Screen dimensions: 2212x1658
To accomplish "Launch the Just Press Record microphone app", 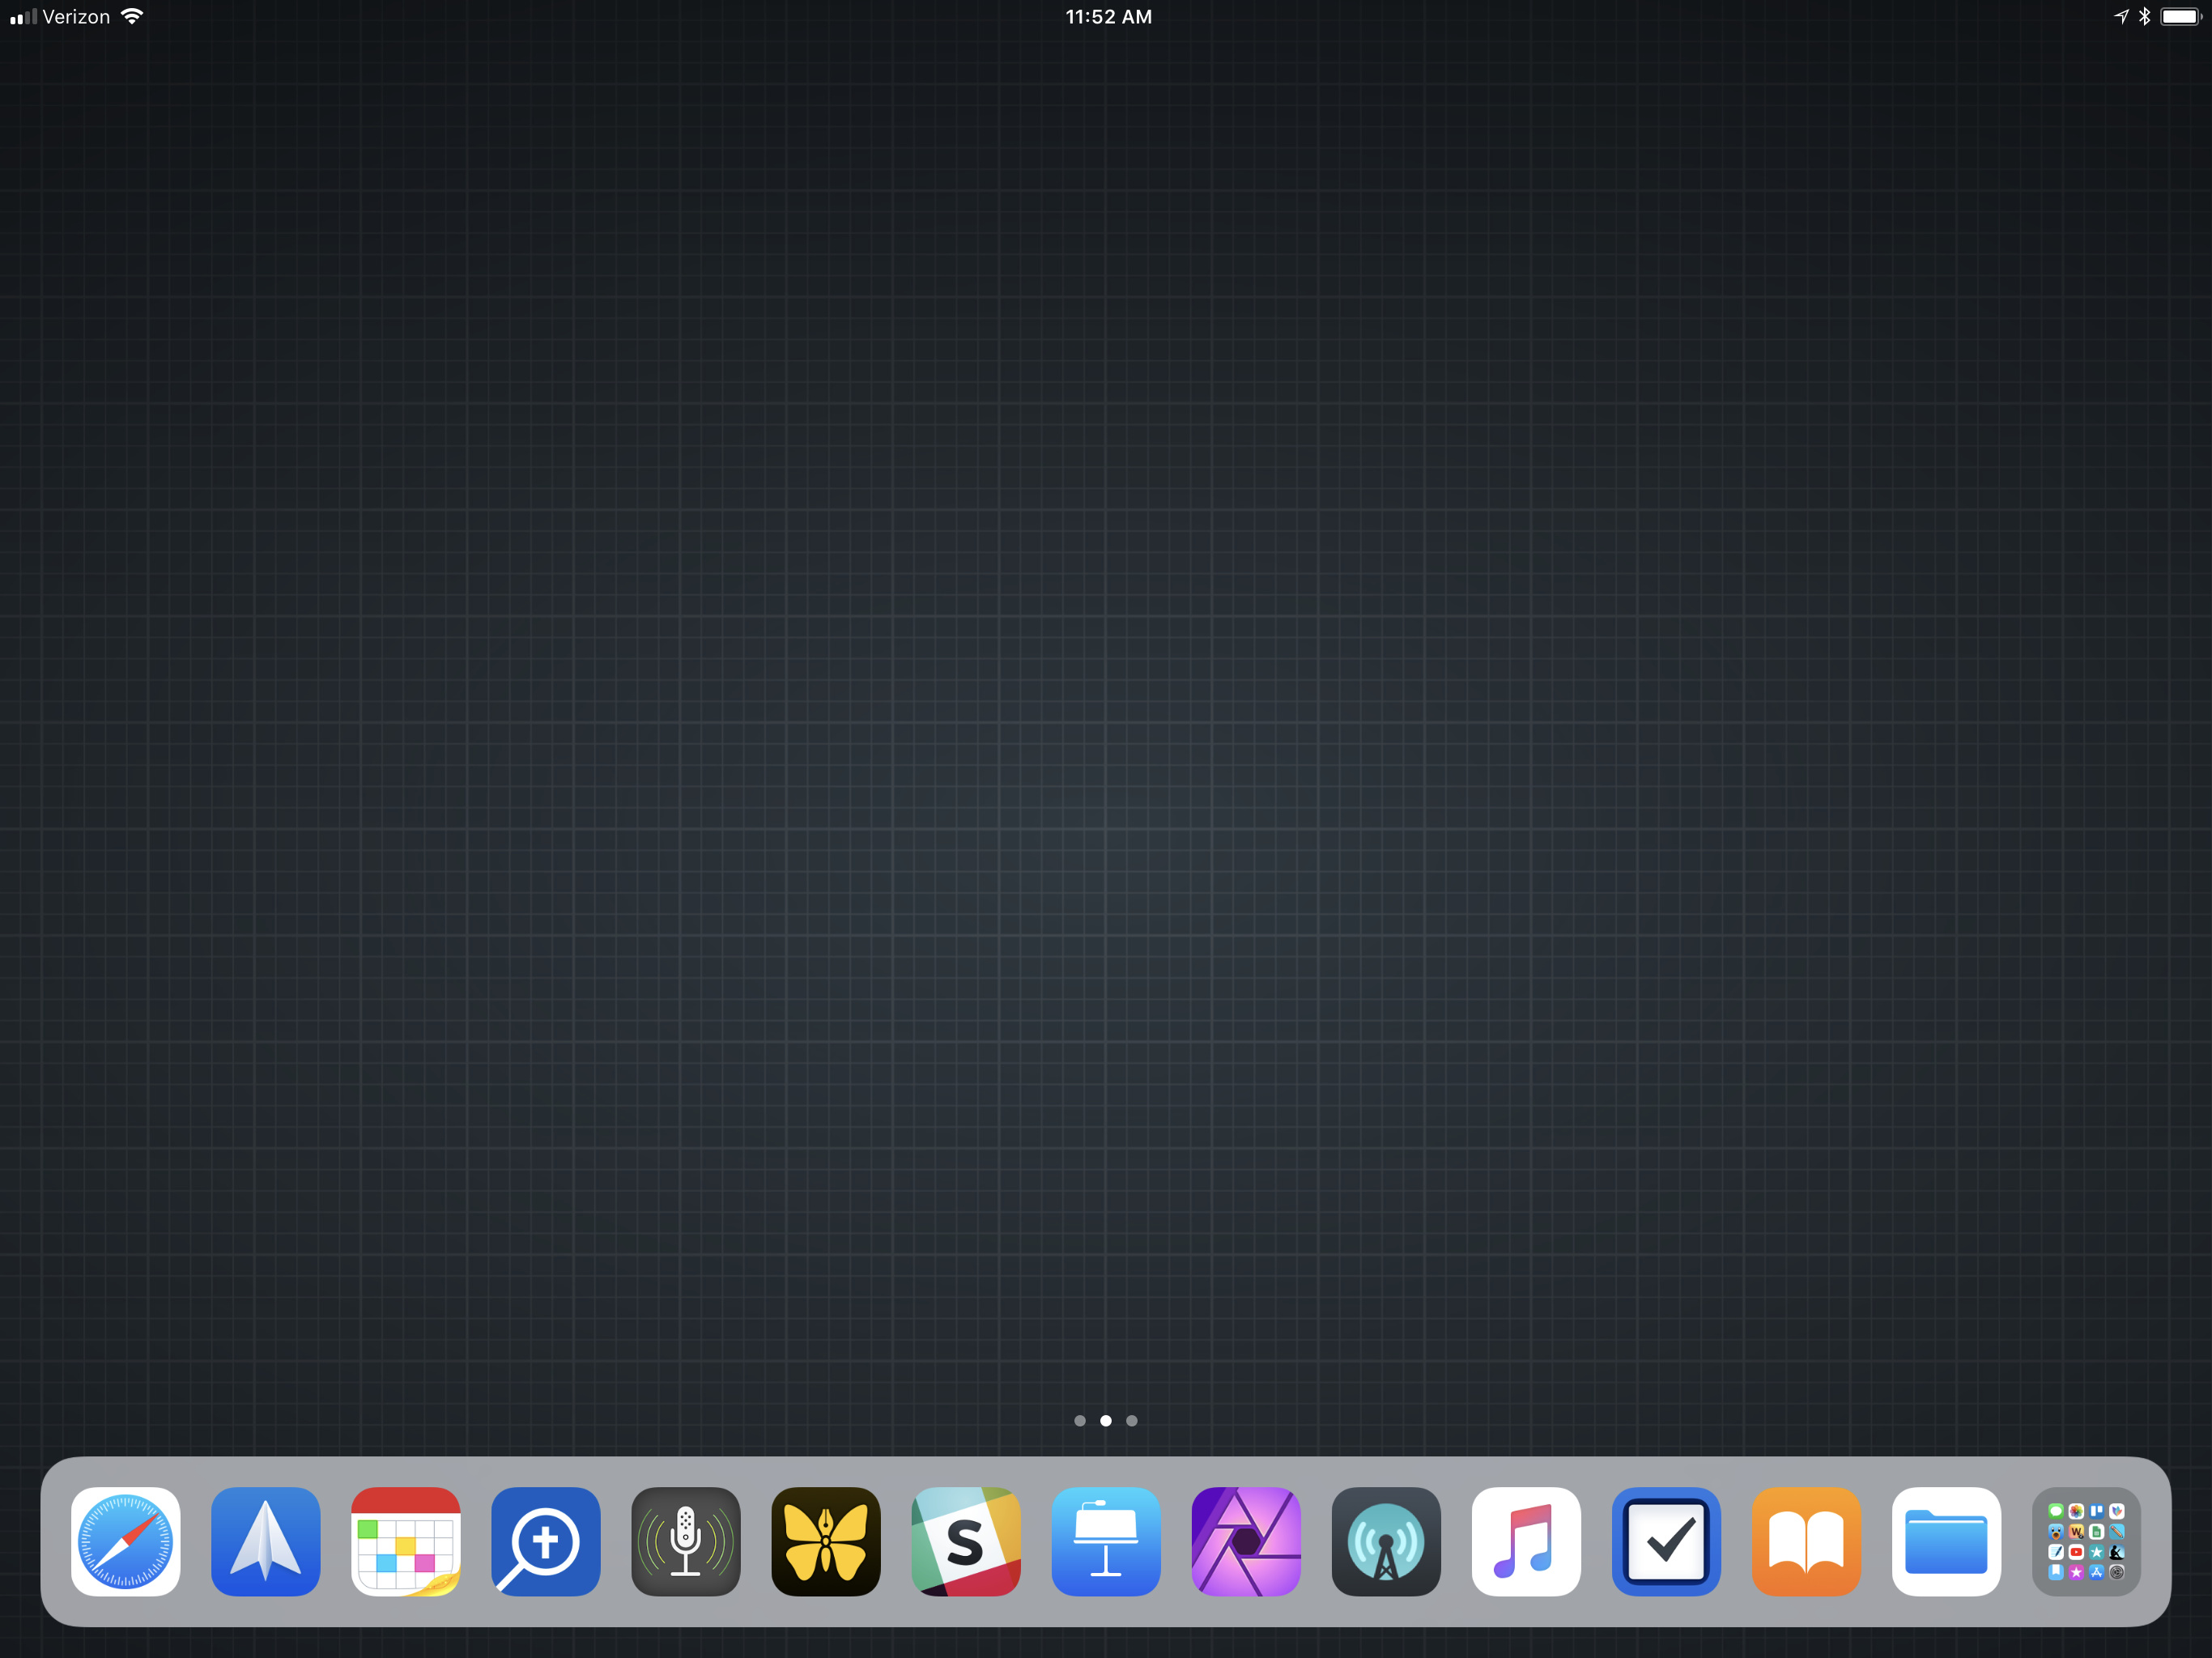I will 686,1541.
